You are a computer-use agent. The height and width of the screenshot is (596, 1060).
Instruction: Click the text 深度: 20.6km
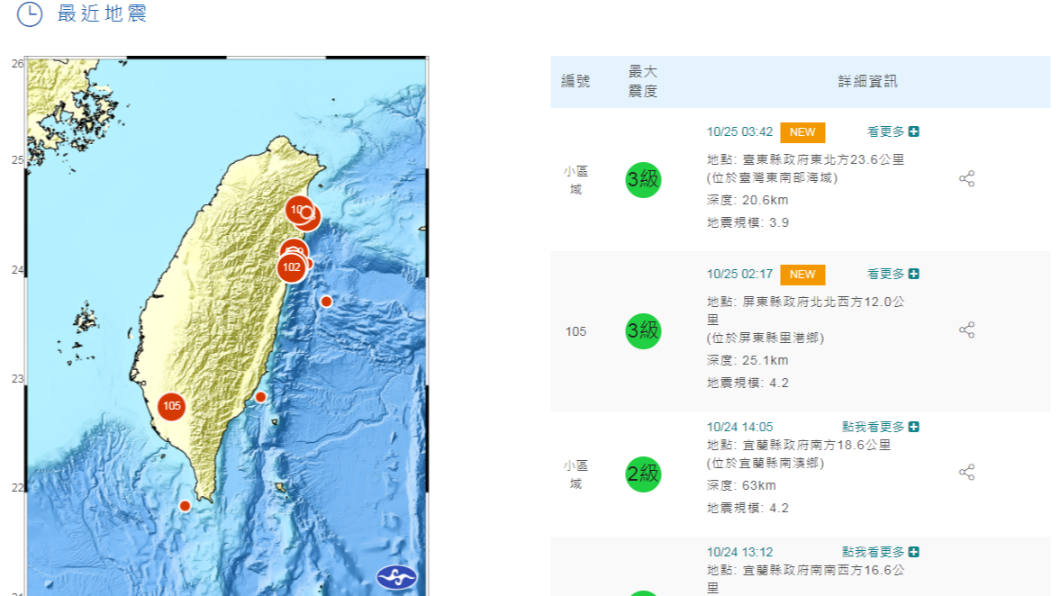pyautogui.click(x=747, y=200)
